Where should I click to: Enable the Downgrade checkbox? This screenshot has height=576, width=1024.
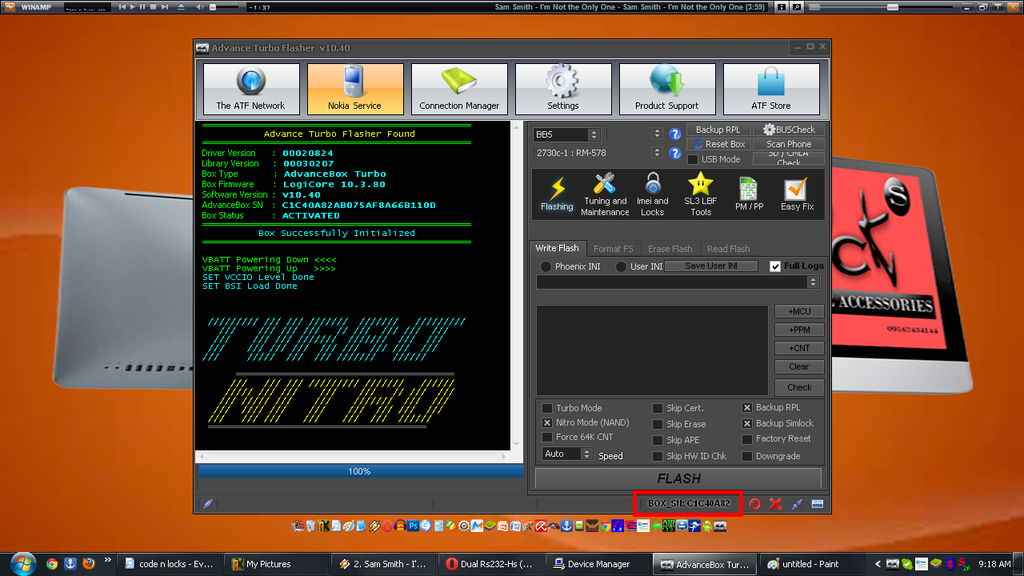point(747,456)
